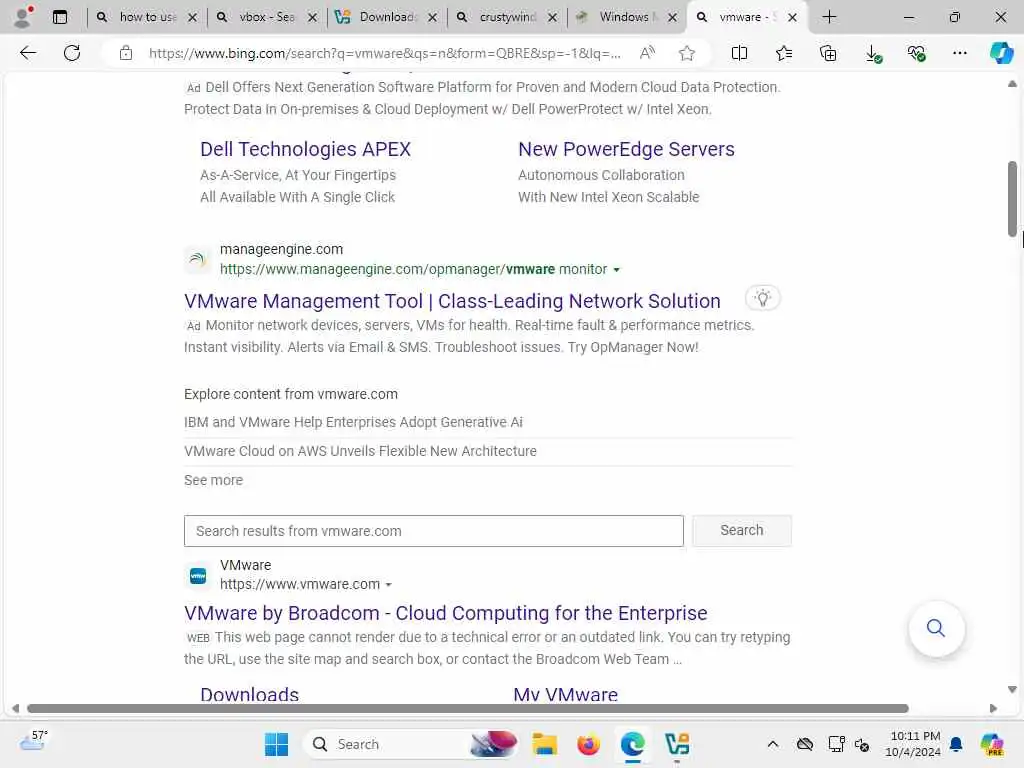Image resolution: width=1024 pixels, height=768 pixels.
Task: Open the VirtualBox app in taskbar
Action: (x=677, y=744)
